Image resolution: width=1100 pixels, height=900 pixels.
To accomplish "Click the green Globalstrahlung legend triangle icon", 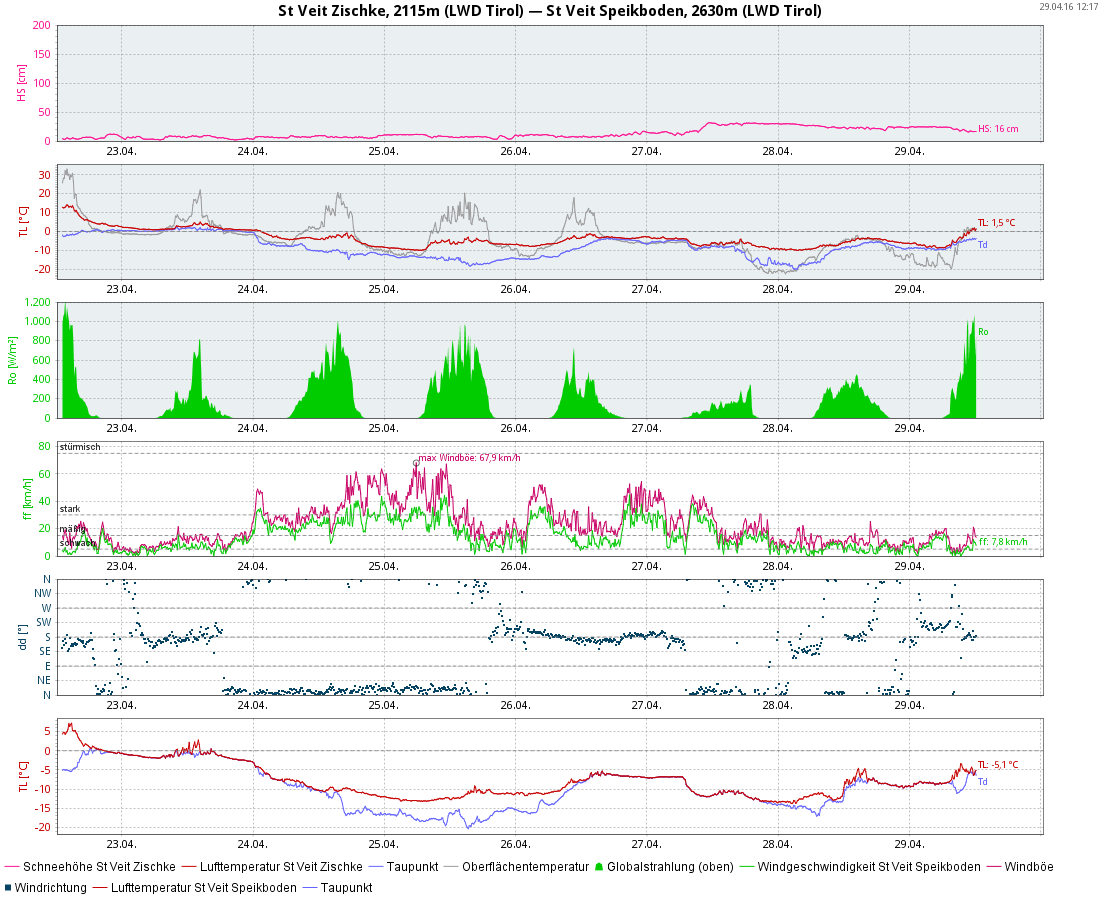I will pos(598,867).
